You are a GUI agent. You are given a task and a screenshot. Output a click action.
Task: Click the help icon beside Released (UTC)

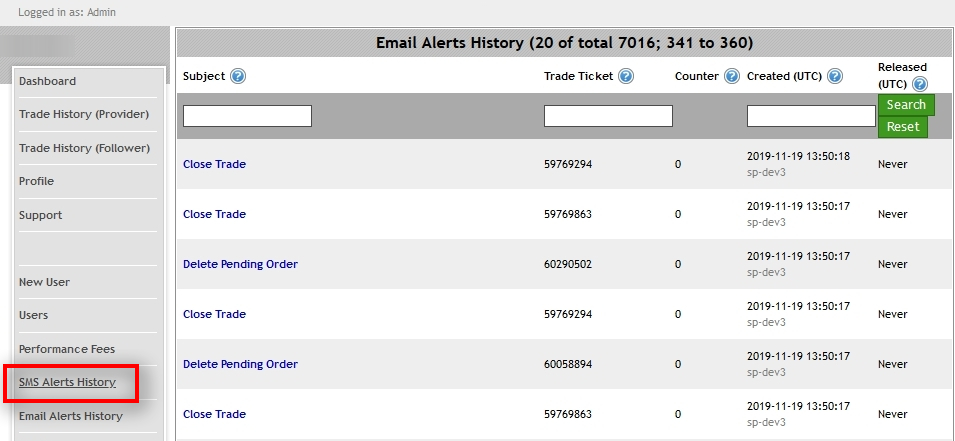920,85
